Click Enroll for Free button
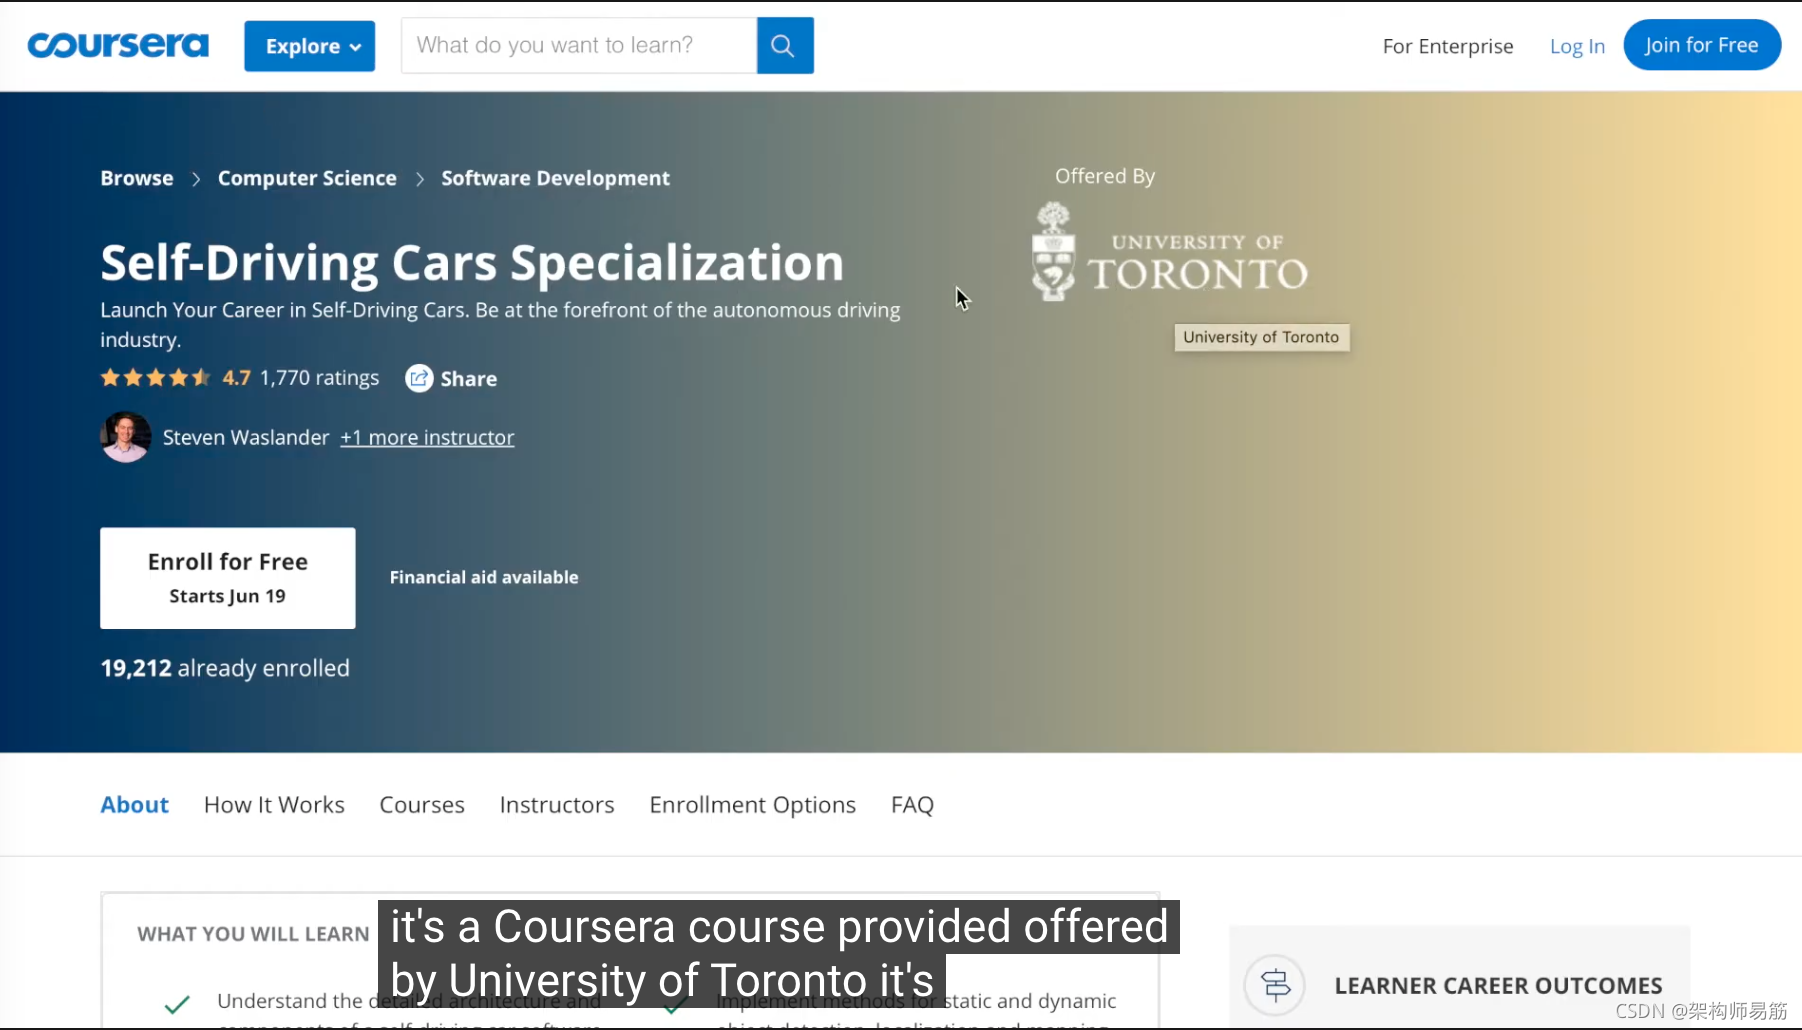Viewport: 1802px width, 1030px height. click(228, 578)
